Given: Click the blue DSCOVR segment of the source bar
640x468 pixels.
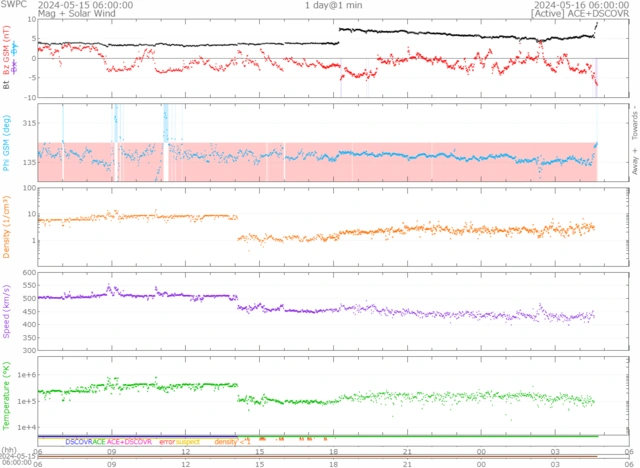Looking at the screenshot, I should point(138,437).
